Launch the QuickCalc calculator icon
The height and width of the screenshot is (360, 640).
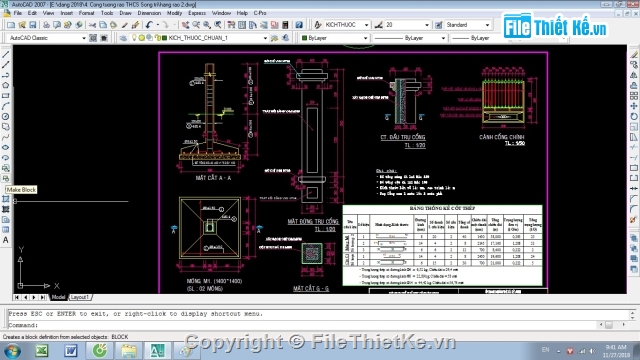[285, 25]
